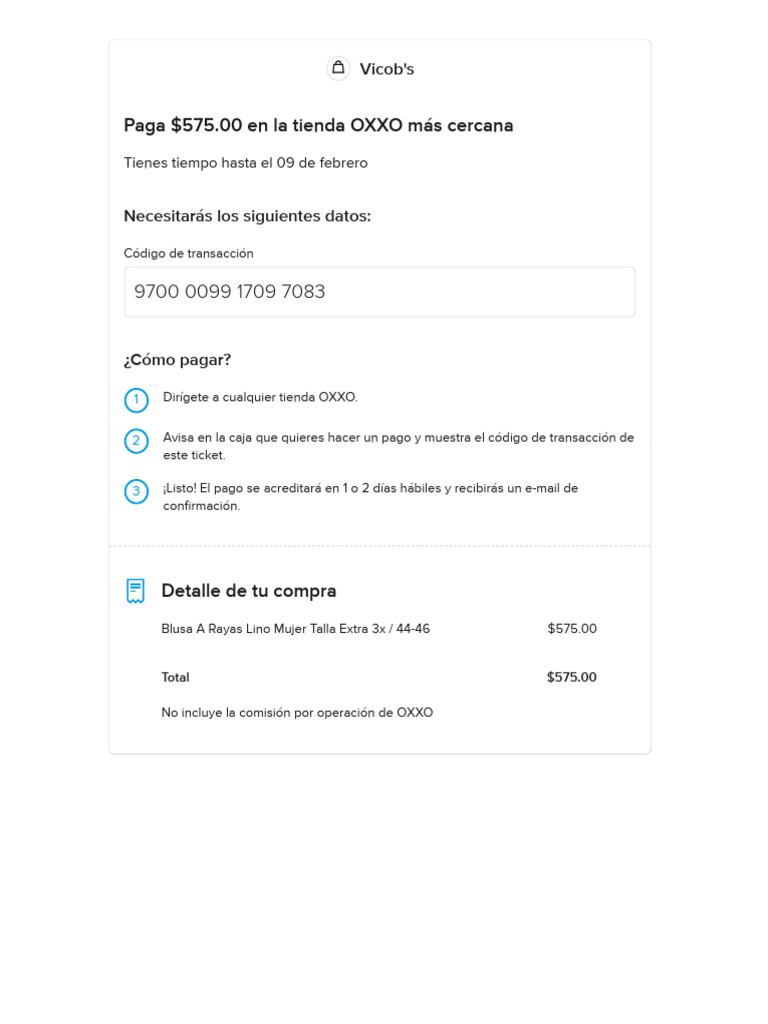Click the Detalle de tu compra heading
The height and width of the screenshot is (1024, 768).
(249, 591)
